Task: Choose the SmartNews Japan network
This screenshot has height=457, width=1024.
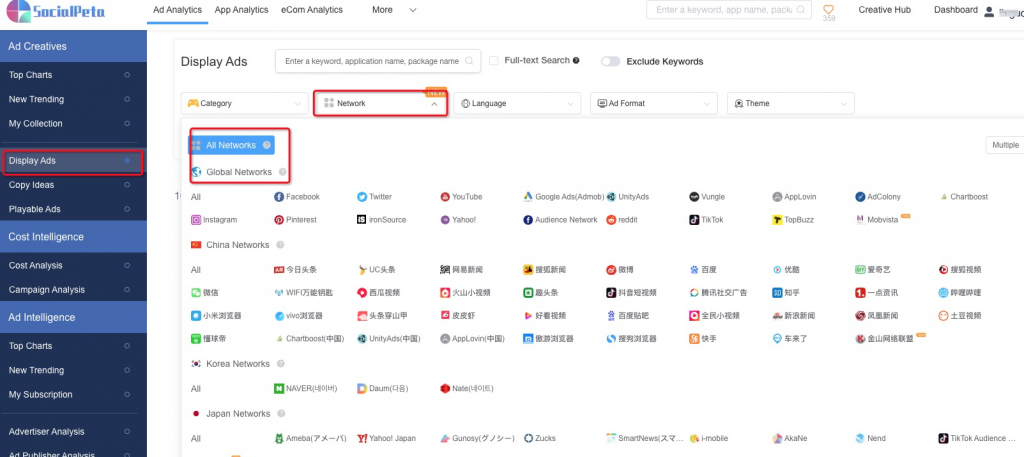Action: tap(645, 438)
